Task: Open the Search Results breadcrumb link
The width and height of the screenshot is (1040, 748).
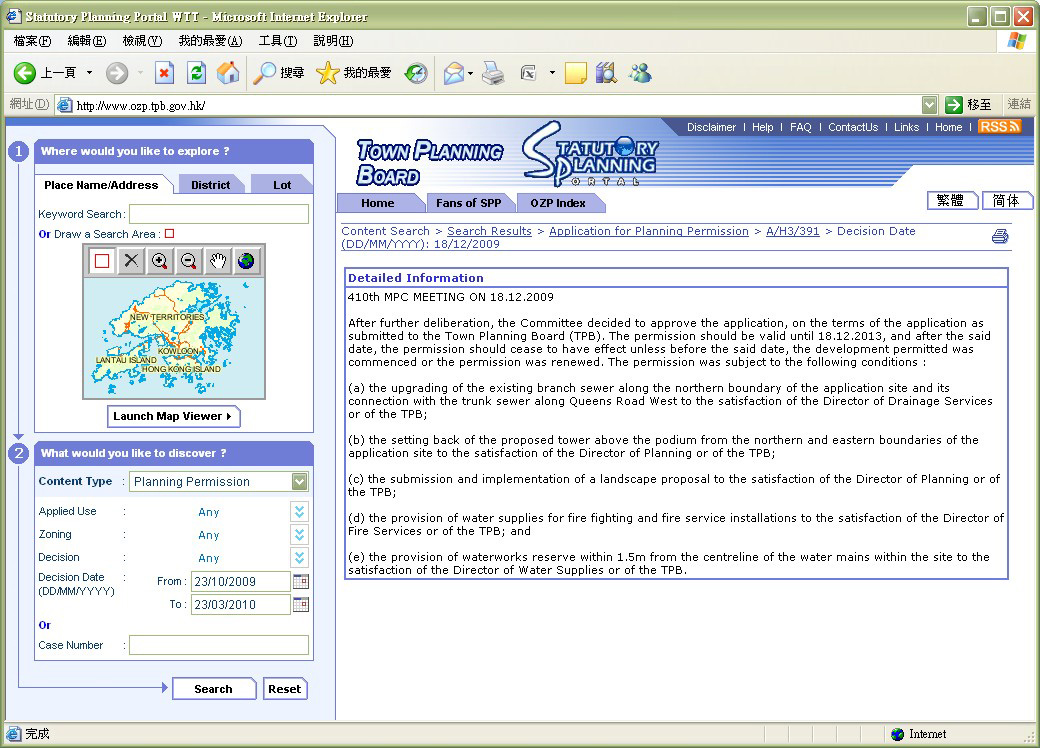Action: [x=489, y=231]
